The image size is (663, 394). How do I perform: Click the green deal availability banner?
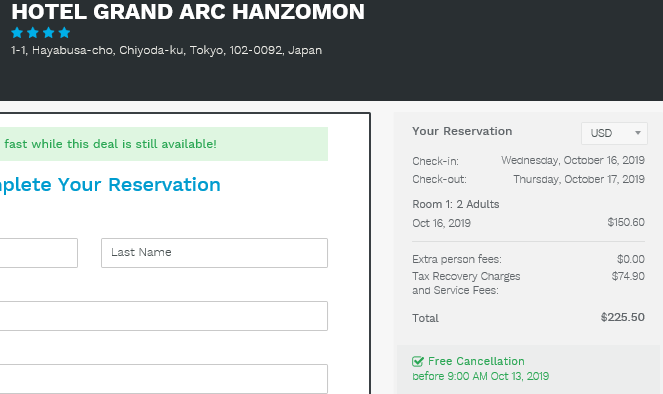click(x=164, y=144)
